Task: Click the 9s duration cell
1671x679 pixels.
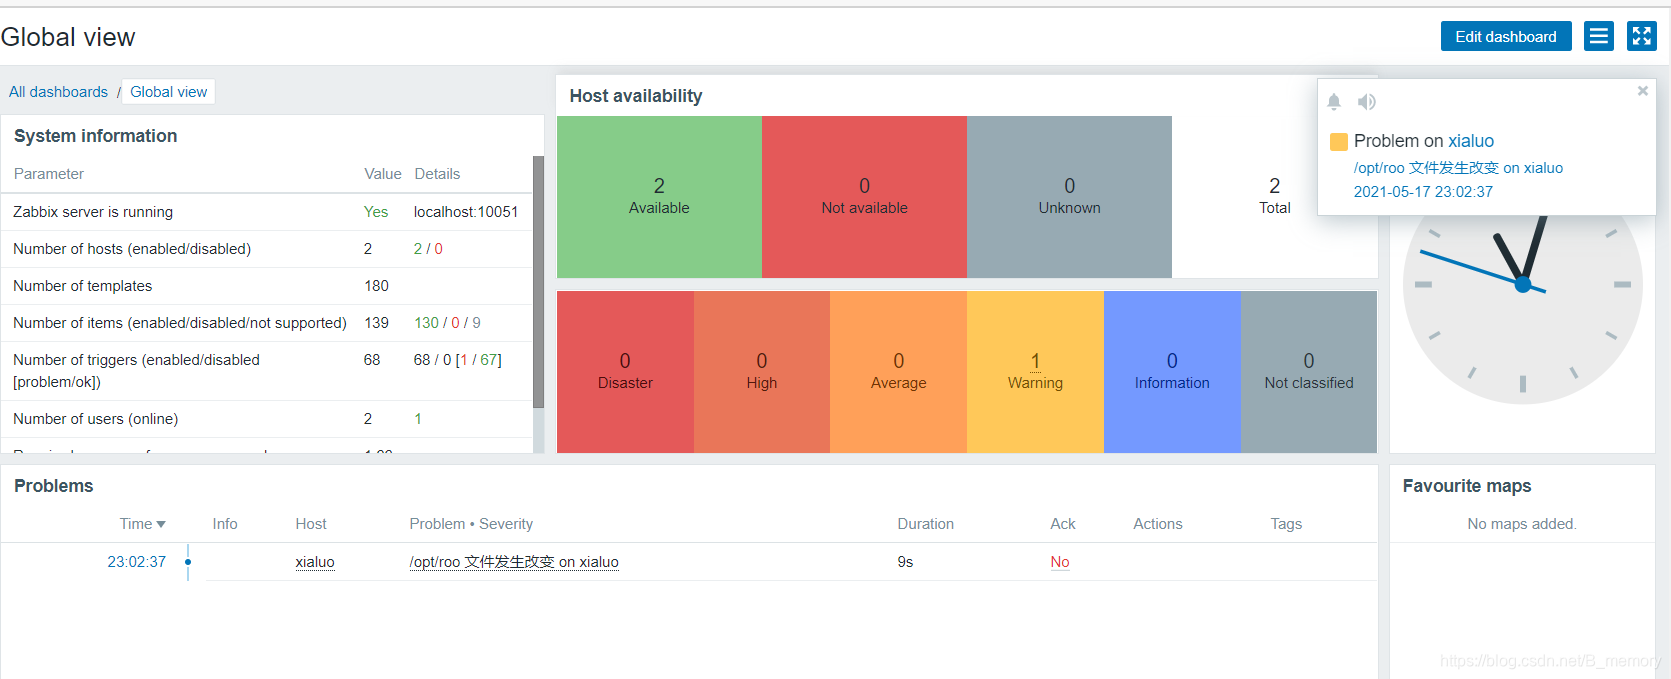Action: (905, 562)
